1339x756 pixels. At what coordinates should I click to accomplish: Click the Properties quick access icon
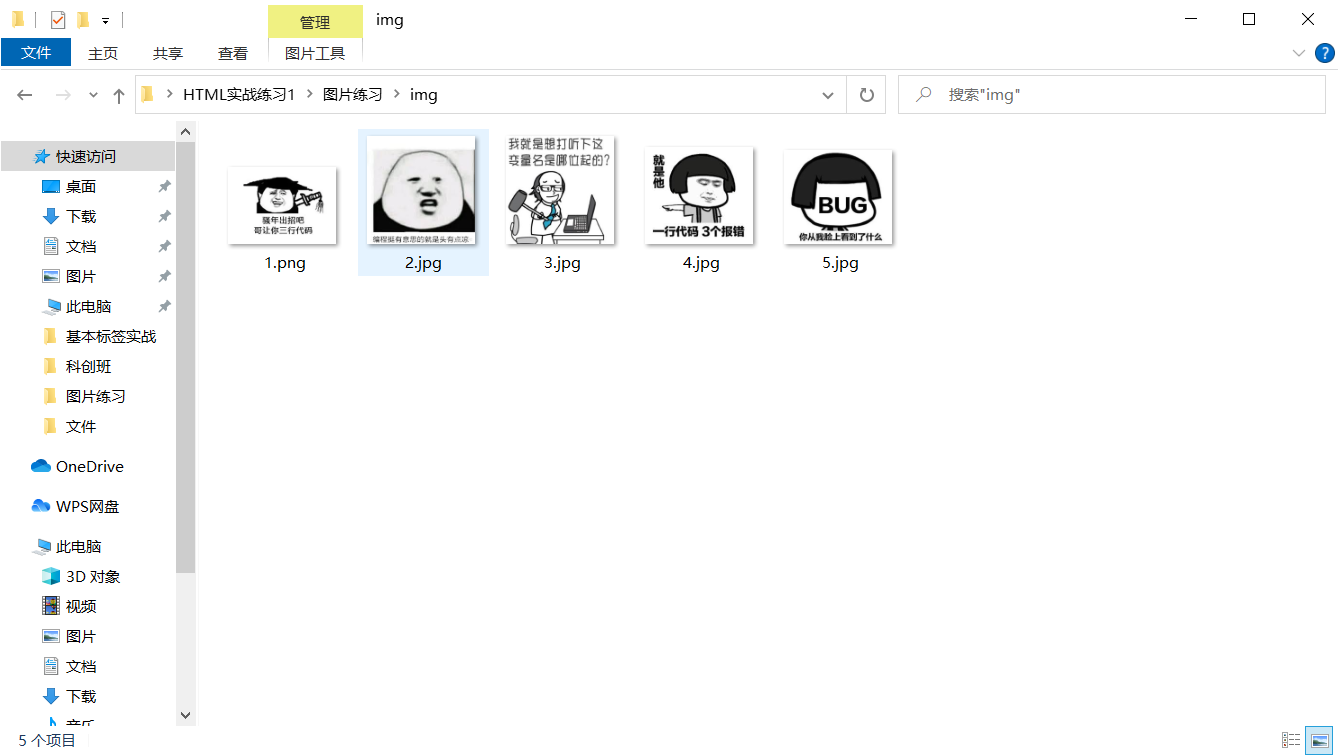coord(58,20)
